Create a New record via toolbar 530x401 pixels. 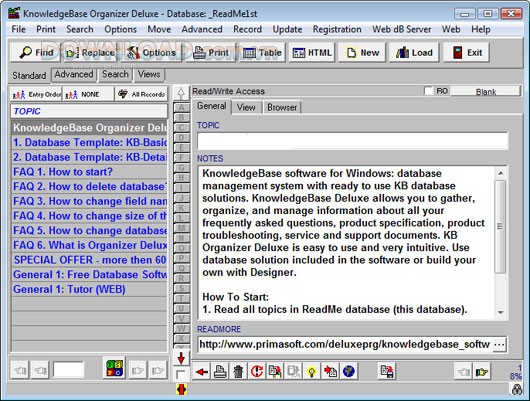362,52
